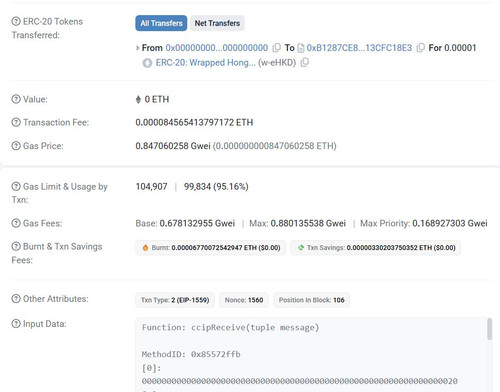
Task: Click the Ethereum icon beside 0 ETH
Action: coord(138,99)
